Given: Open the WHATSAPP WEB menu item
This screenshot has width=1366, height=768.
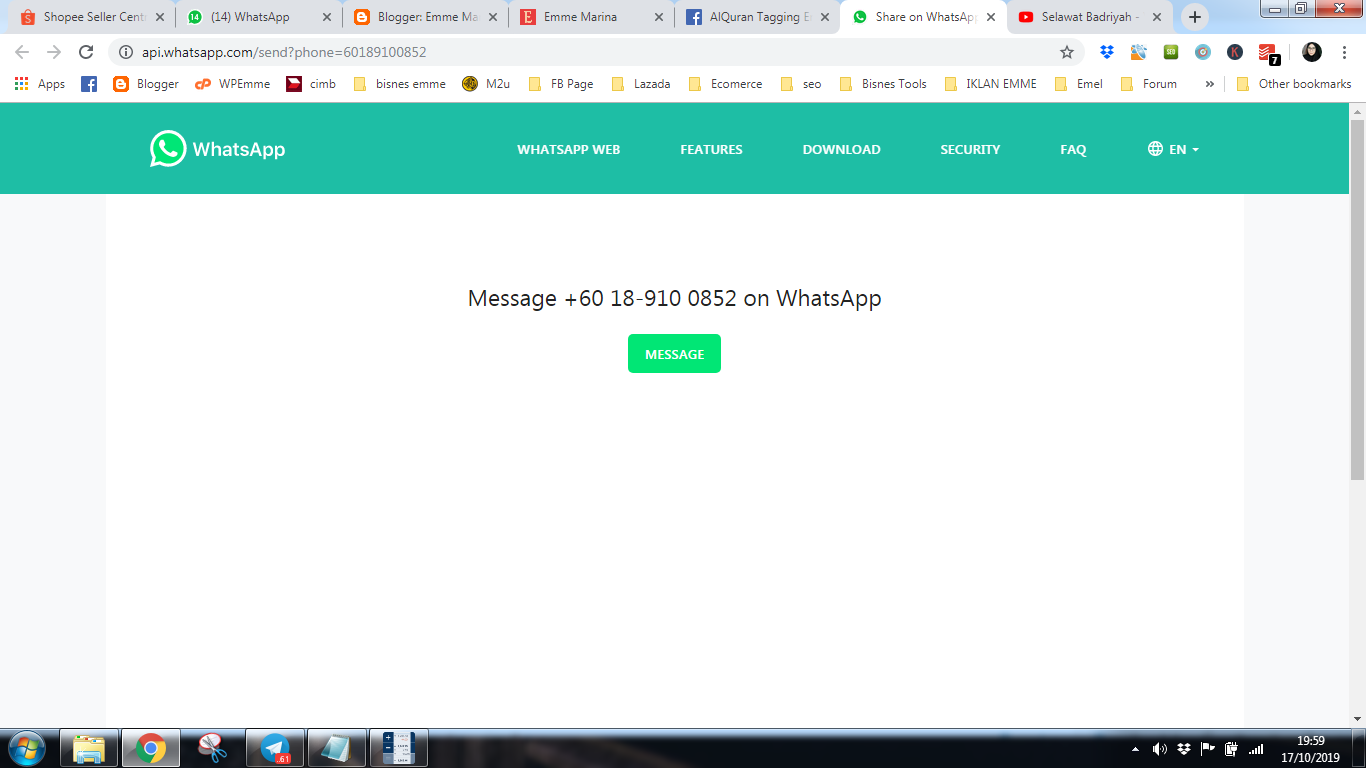Looking at the screenshot, I should [x=568, y=149].
